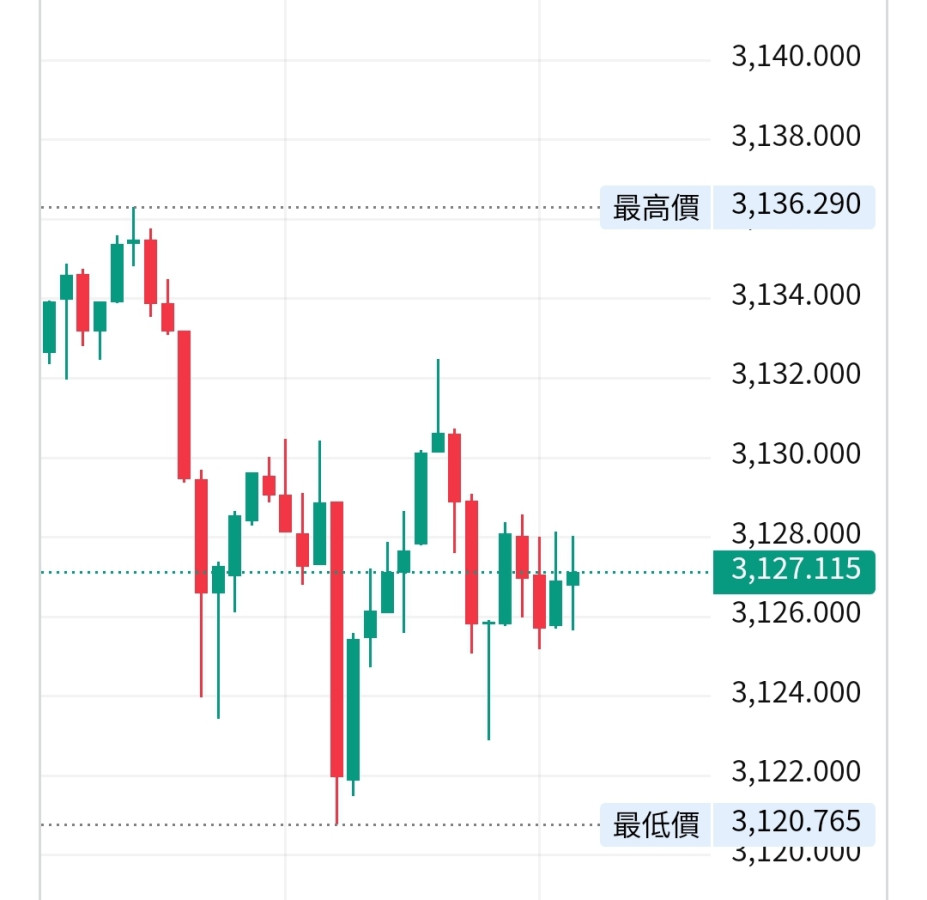This screenshot has height=900, width=927.
Task: Click the 3,130.000 price axis label
Action: 795,454
